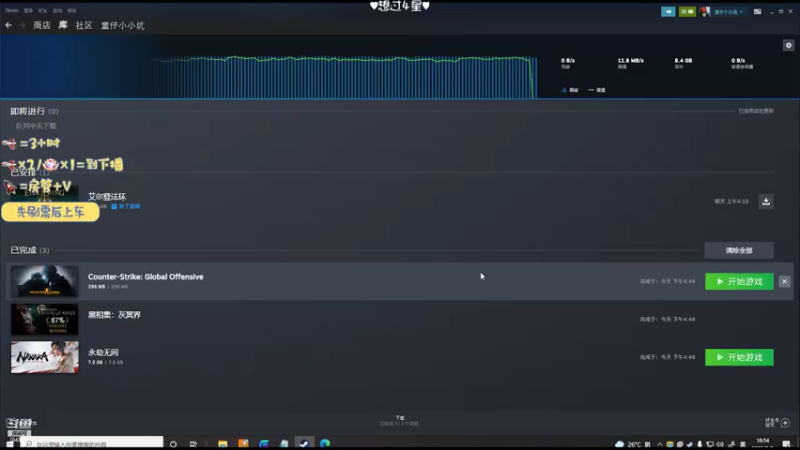Open downloads status at bottom center
800x450 pixels.
pos(399,420)
